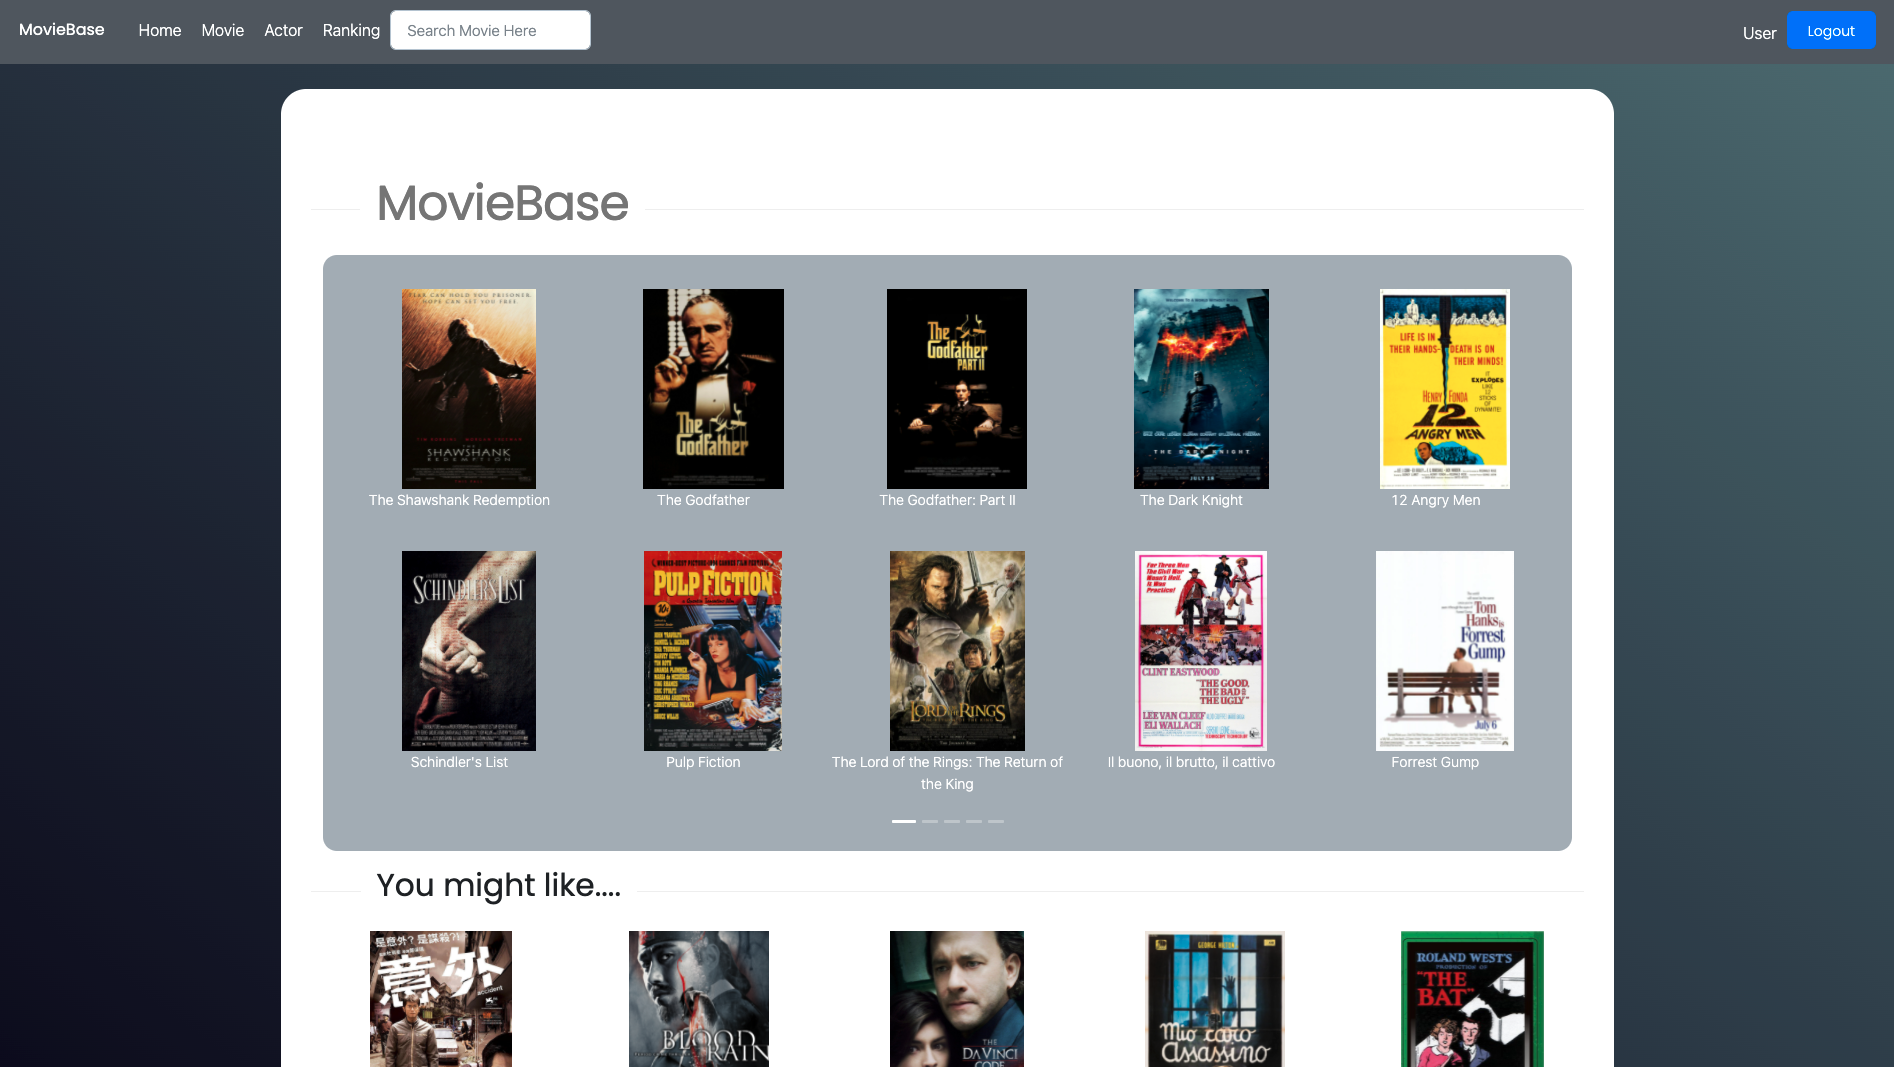
Task: Open The Shawshank Redemption poster
Action: (469, 389)
